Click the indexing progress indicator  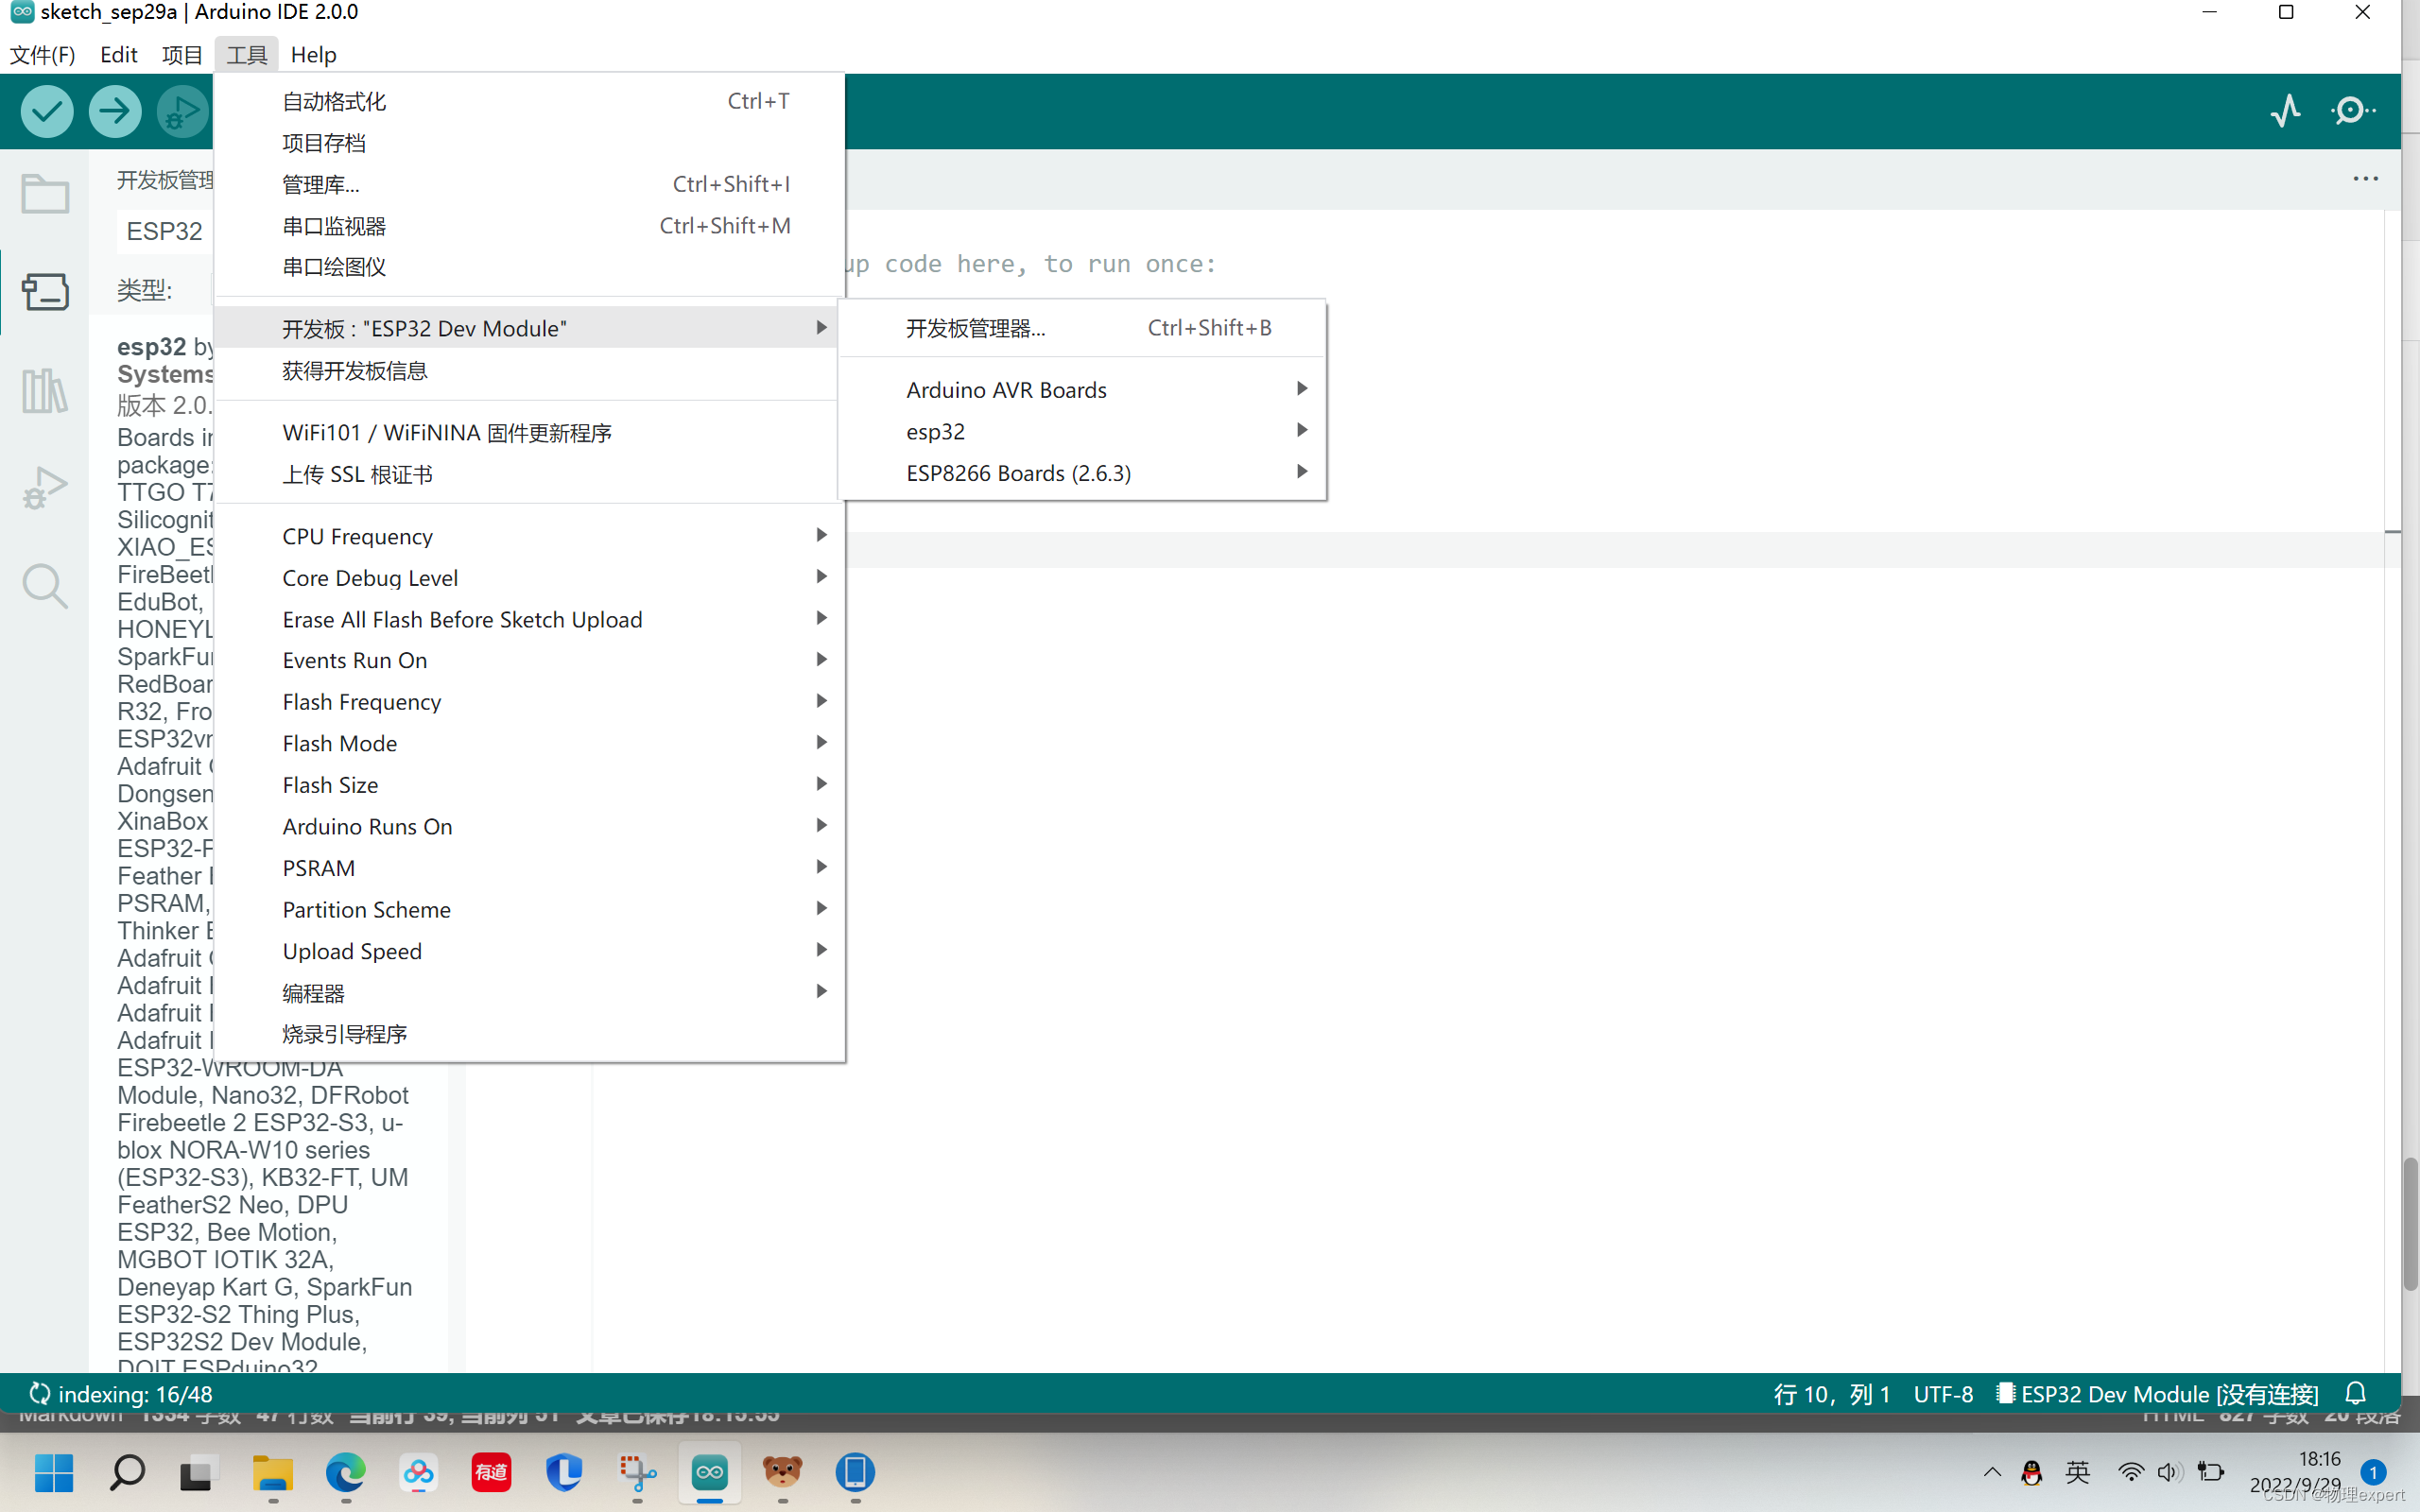(x=120, y=1394)
